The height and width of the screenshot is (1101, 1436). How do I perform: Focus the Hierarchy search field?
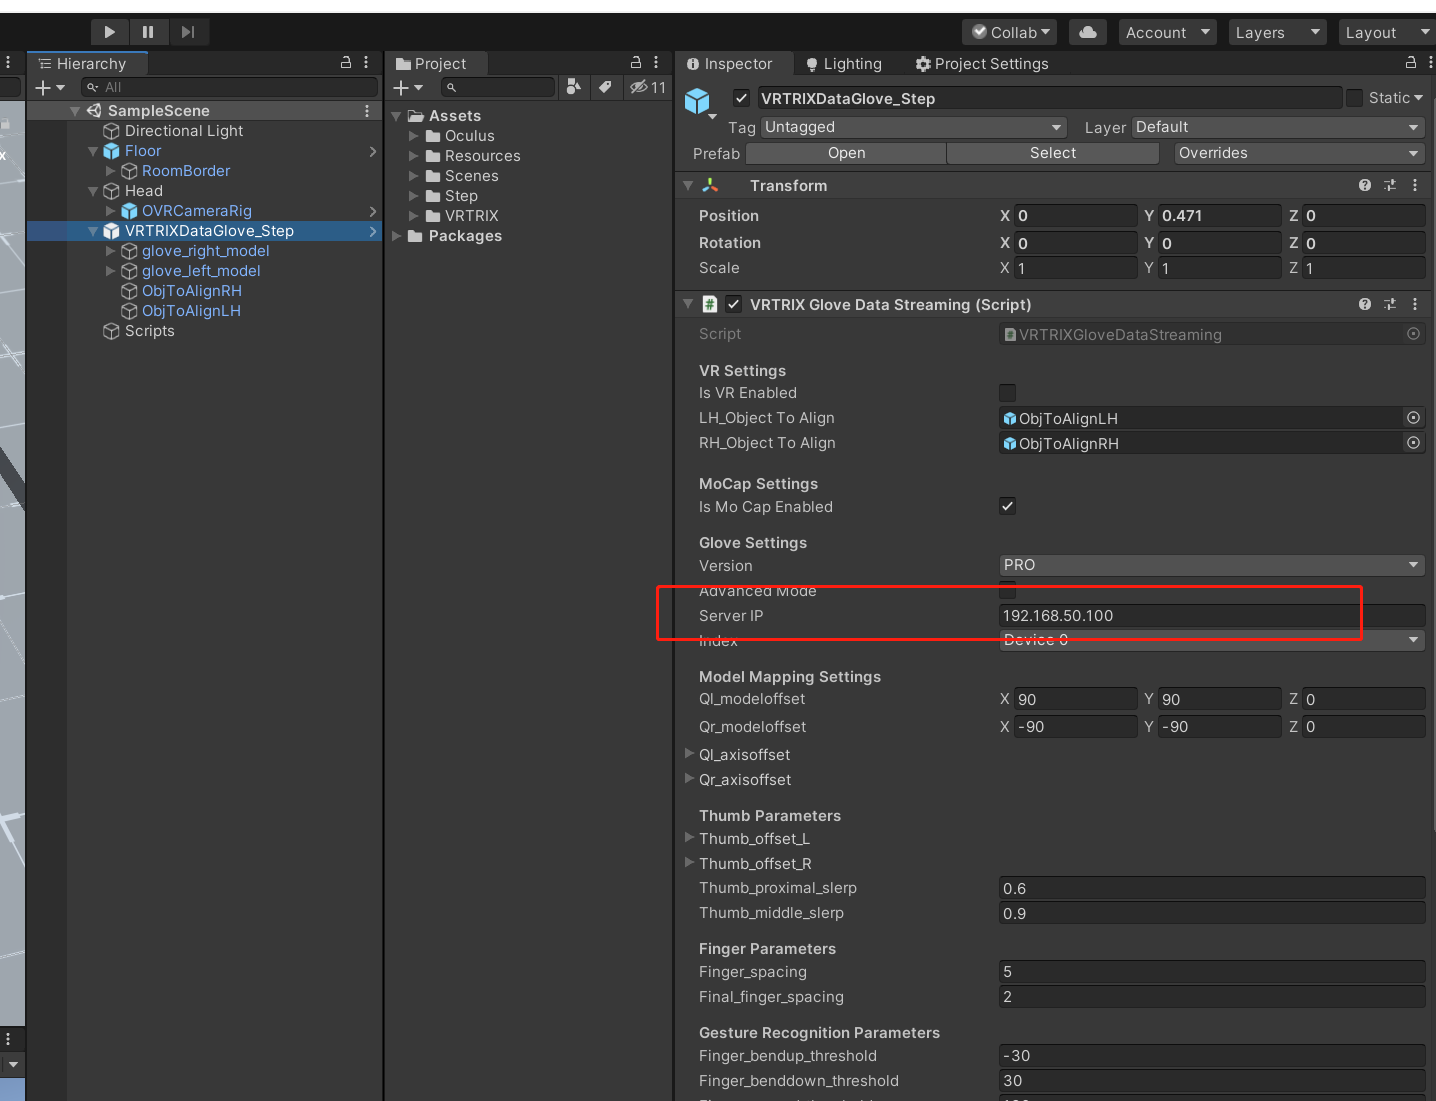pos(230,88)
